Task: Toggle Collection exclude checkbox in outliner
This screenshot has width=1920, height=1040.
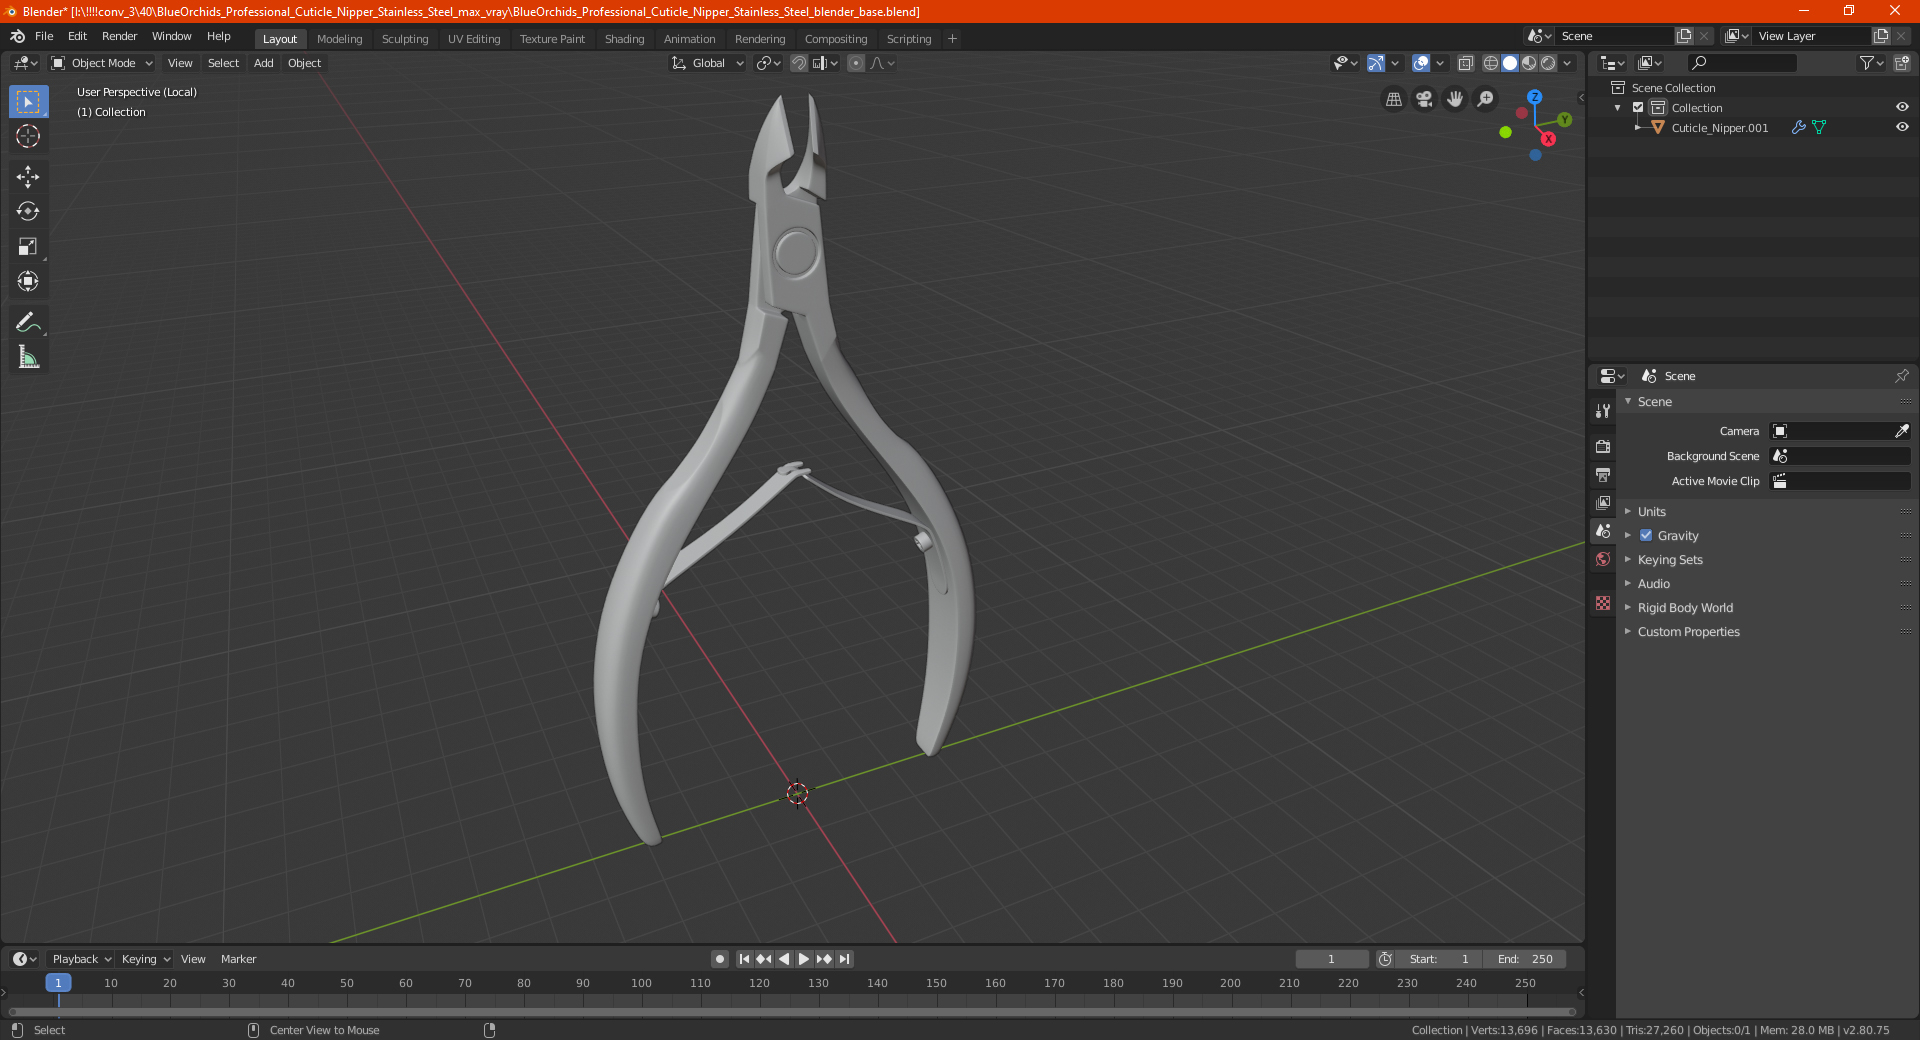Action: 1638,108
